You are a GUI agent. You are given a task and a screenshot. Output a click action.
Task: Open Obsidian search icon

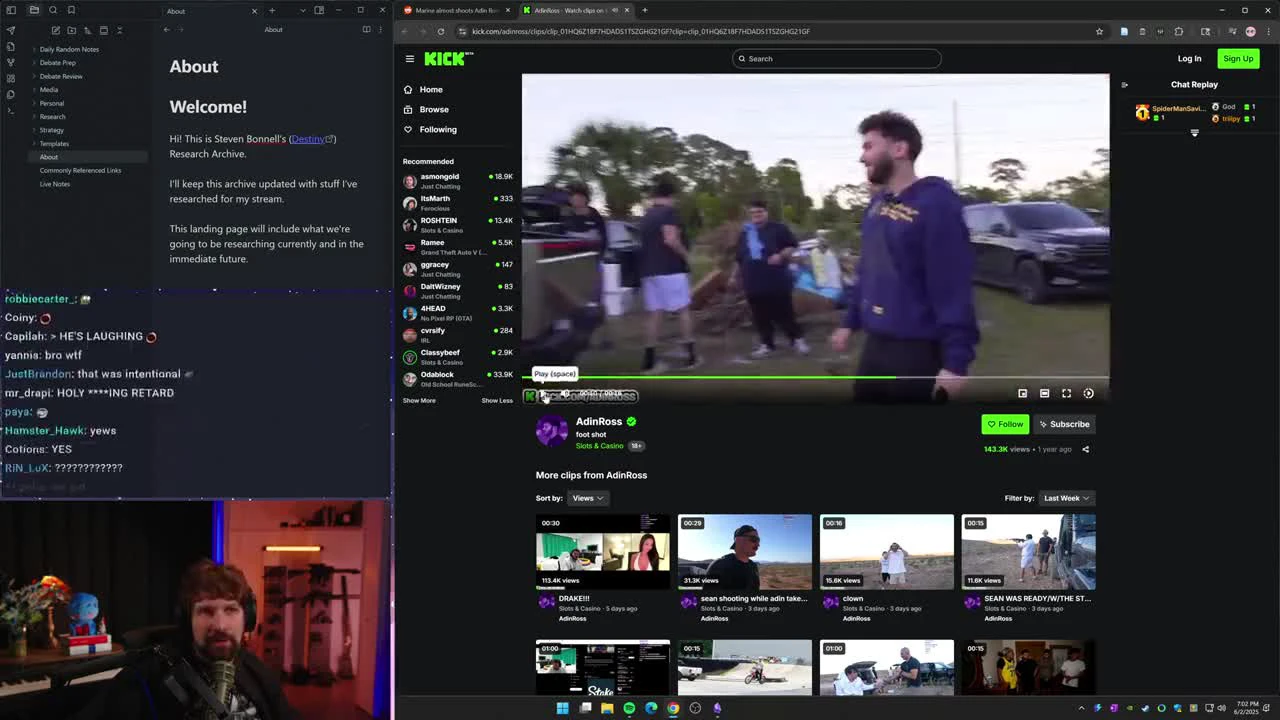click(x=53, y=10)
